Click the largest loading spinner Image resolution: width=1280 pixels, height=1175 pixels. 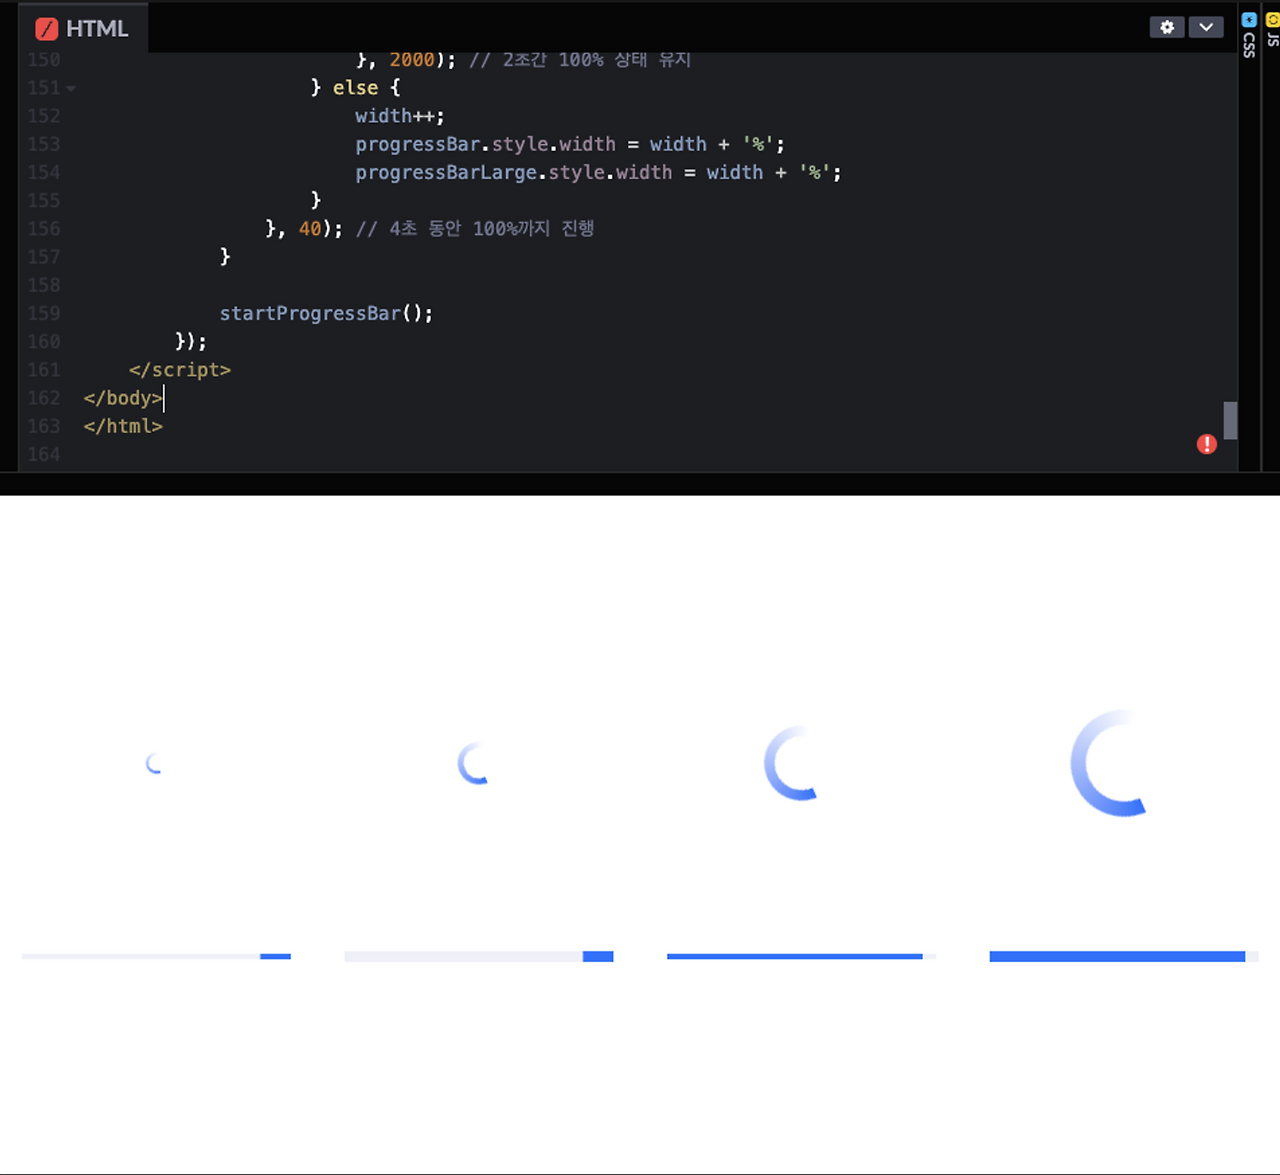tap(1109, 763)
